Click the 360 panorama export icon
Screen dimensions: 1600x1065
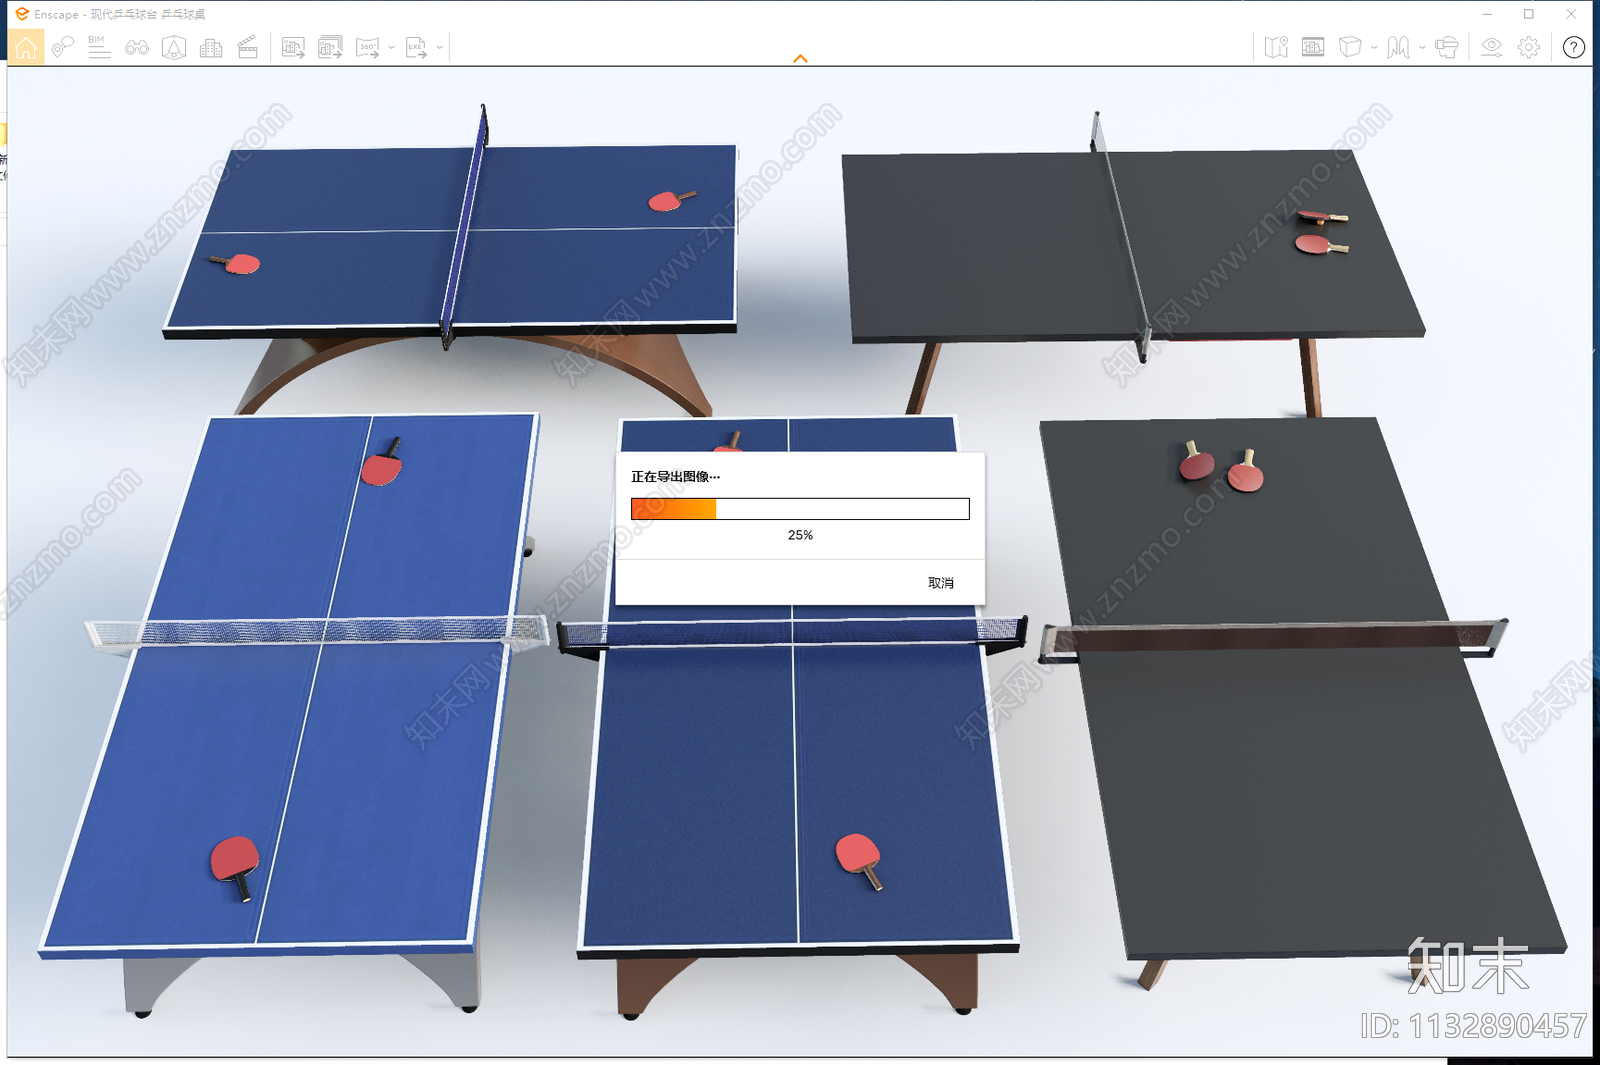click(x=367, y=47)
